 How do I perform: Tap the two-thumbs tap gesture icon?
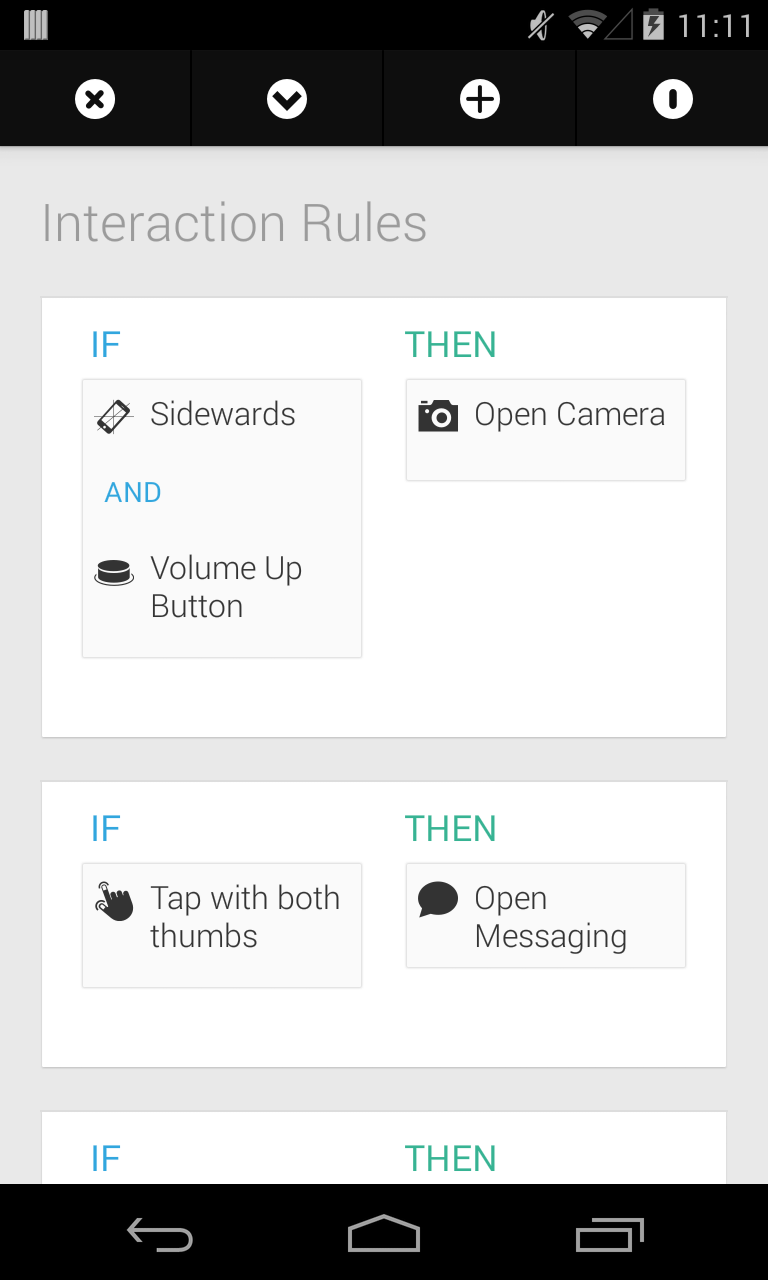[x=115, y=901]
